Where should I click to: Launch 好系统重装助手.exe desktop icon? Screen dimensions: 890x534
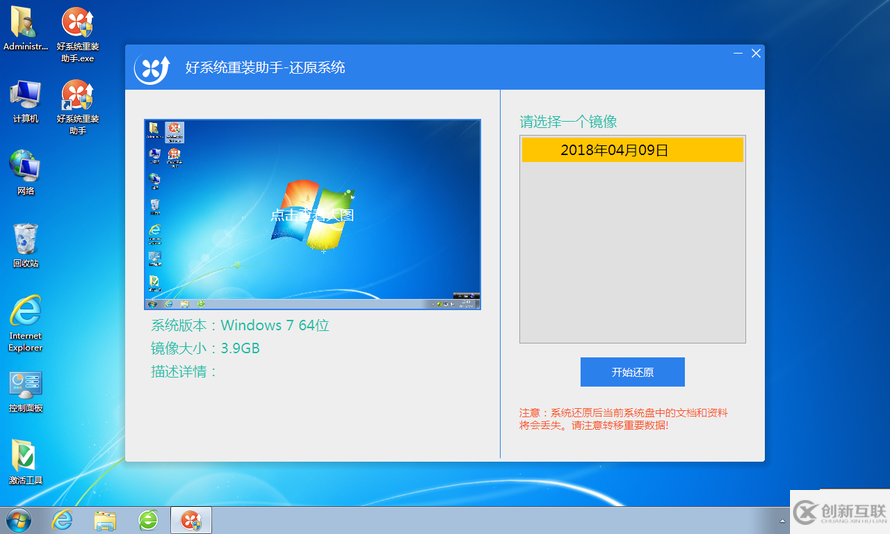pos(78,34)
